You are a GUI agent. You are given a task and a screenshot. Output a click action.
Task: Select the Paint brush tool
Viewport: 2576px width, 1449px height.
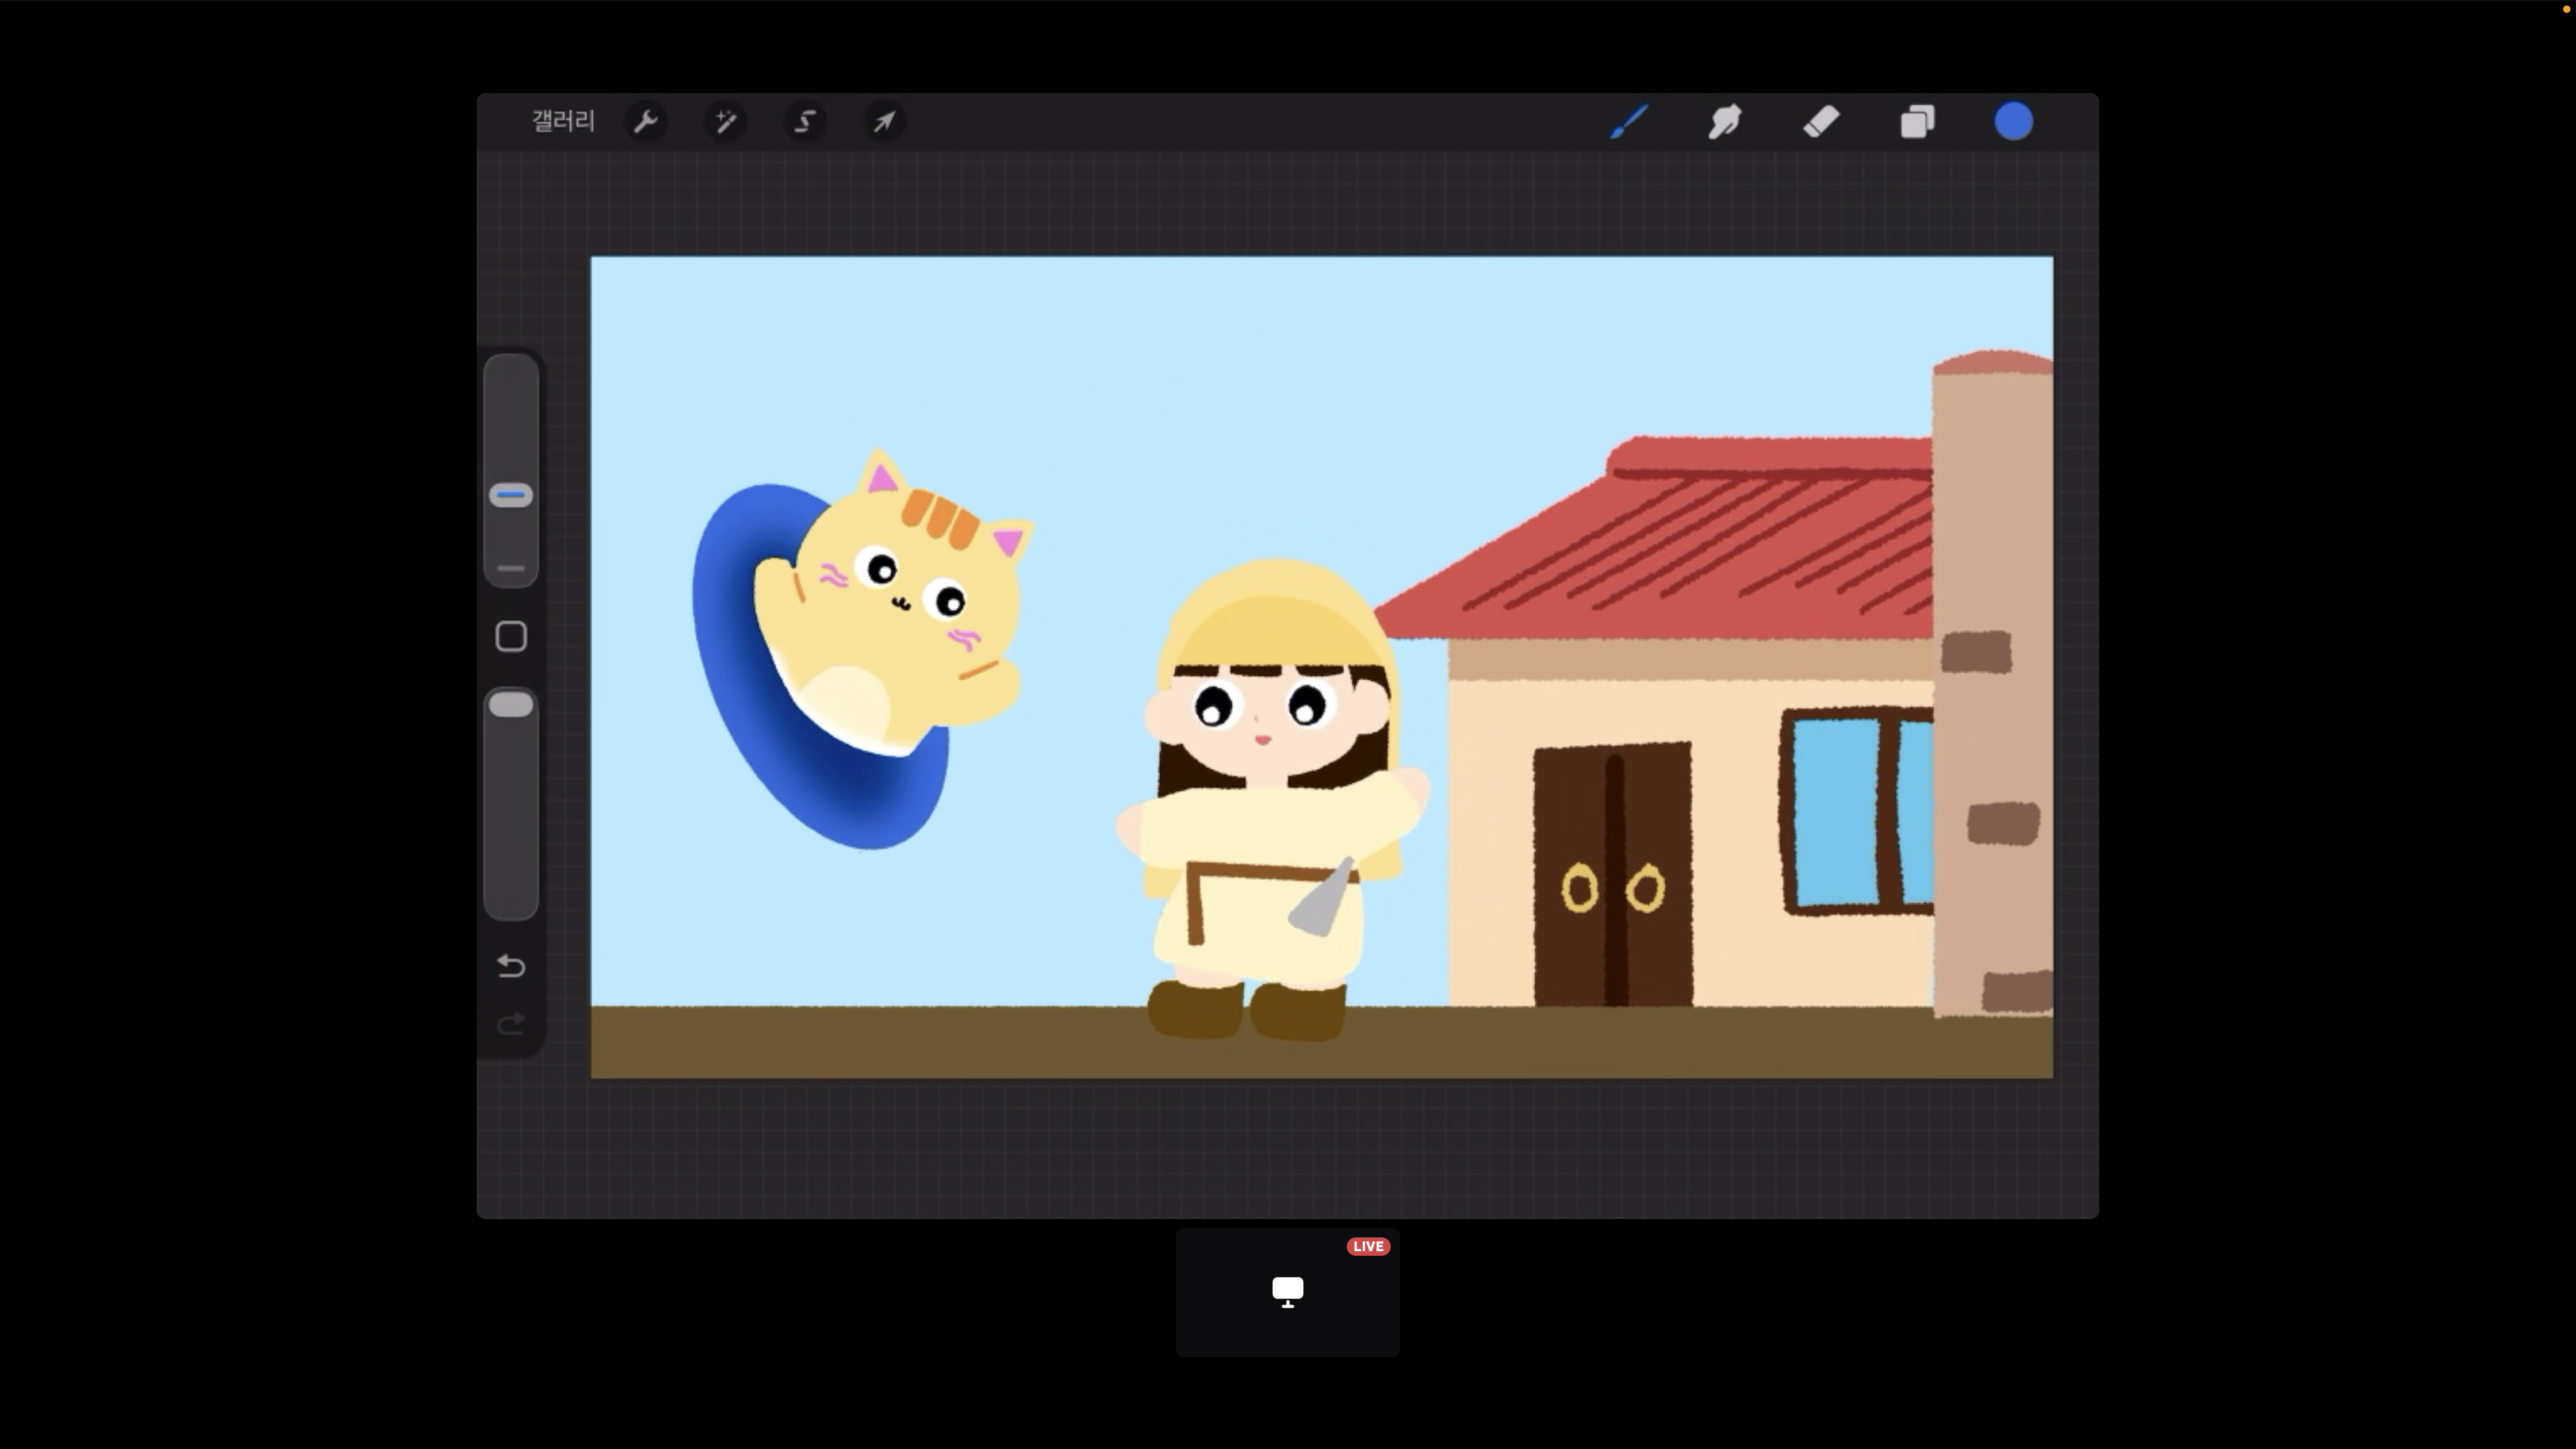(x=1629, y=121)
